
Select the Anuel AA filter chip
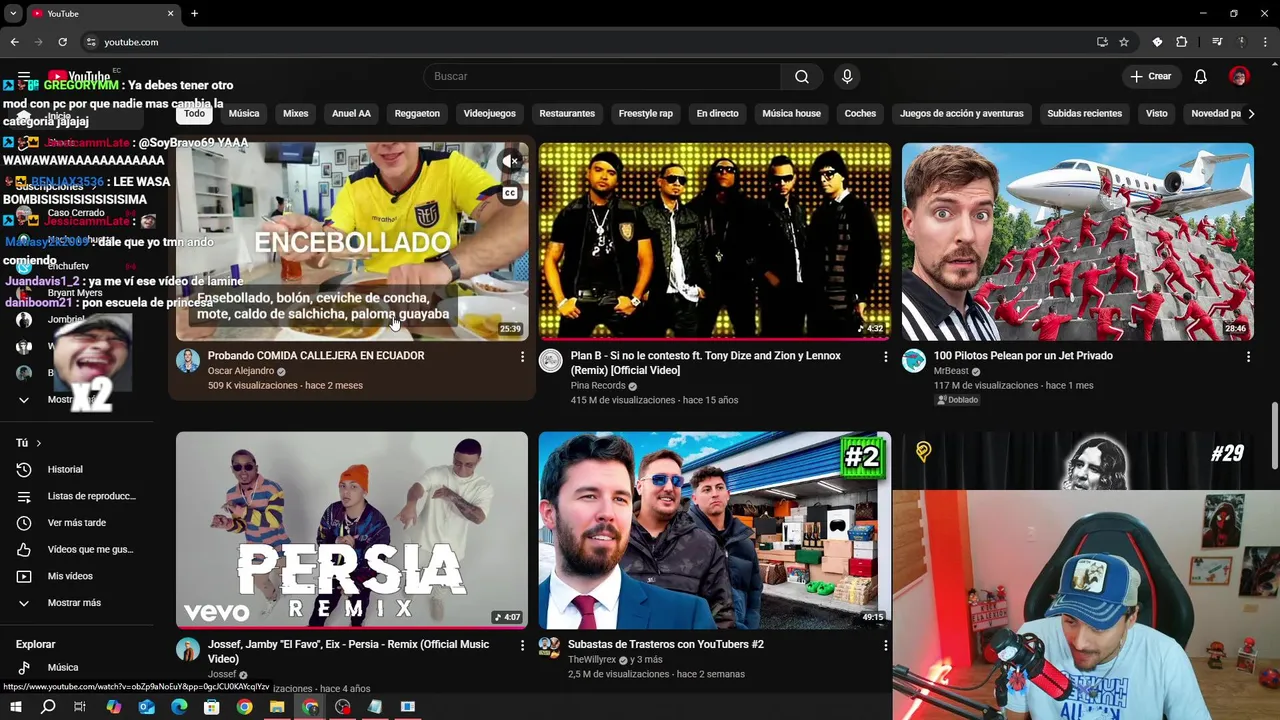click(x=351, y=114)
